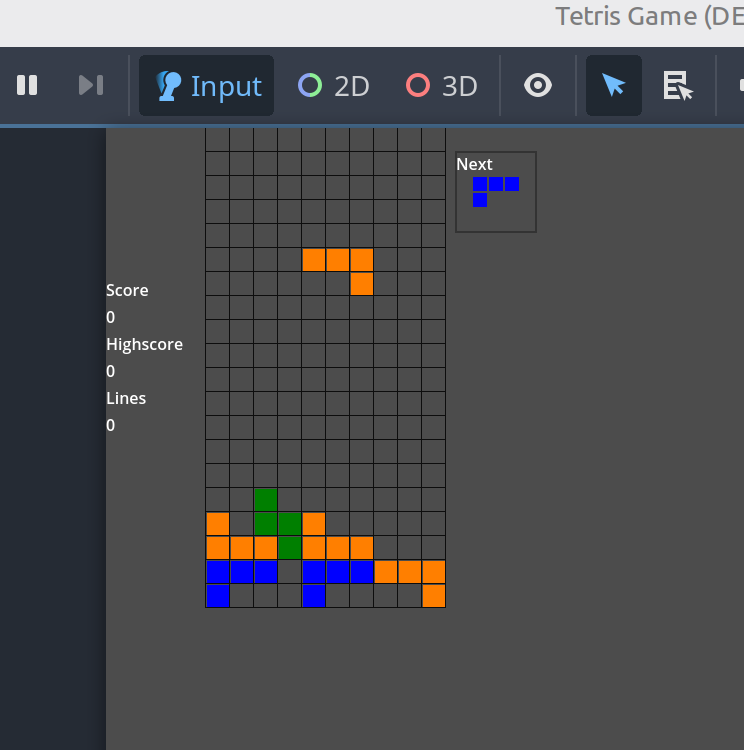Click the 'Lines' label
The width and height of the screenshot is (744, 750).
click(x=126, y=398)
